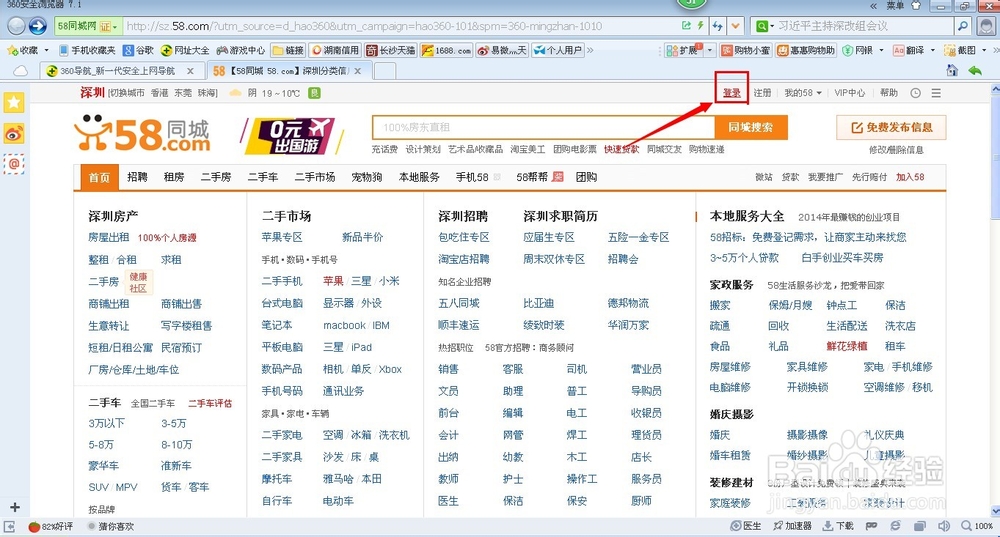Image resolution: width=1000 pixels, height=537 pixels.
Task: Open the 购物小蜜 extension
Action: click(746, 50)
